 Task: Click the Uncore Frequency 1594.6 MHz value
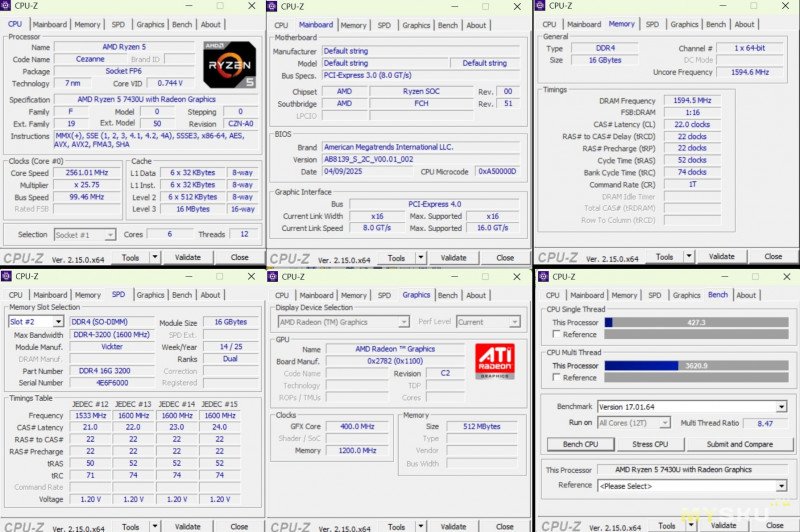pos(749,72)
